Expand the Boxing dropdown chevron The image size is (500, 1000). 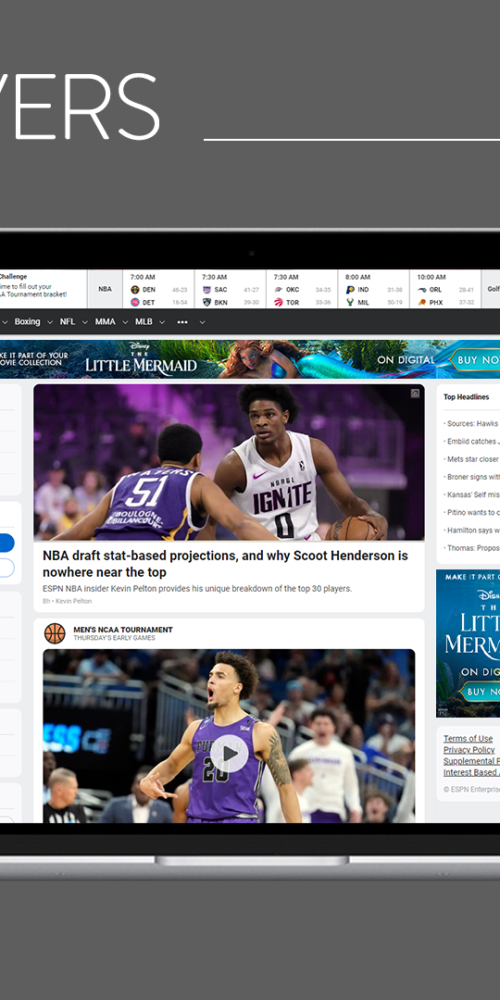(50, 323)
